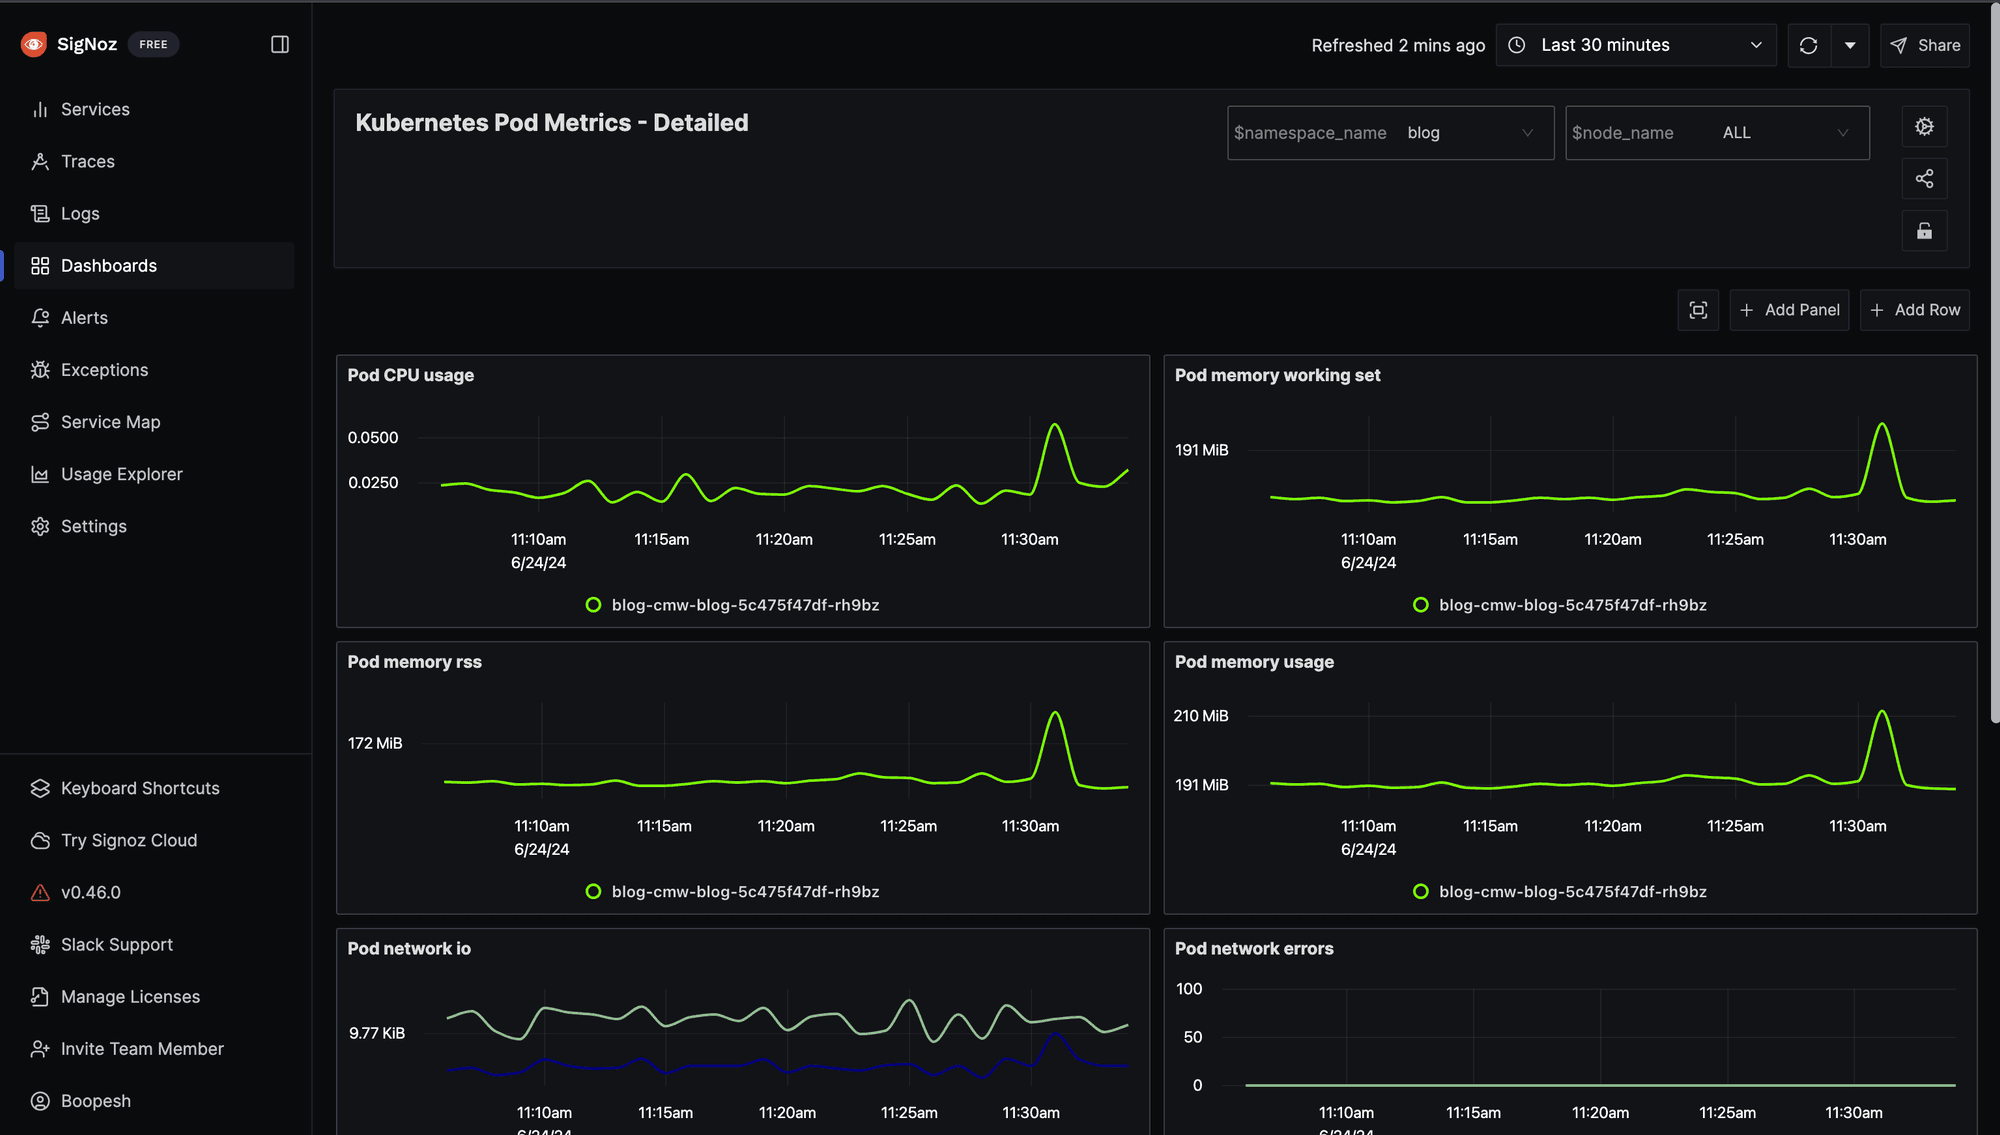The height and width of the screenshot is (1135, 2000).
Task: Click the Pod network io panel title
Action: click(x=409, y=949)
